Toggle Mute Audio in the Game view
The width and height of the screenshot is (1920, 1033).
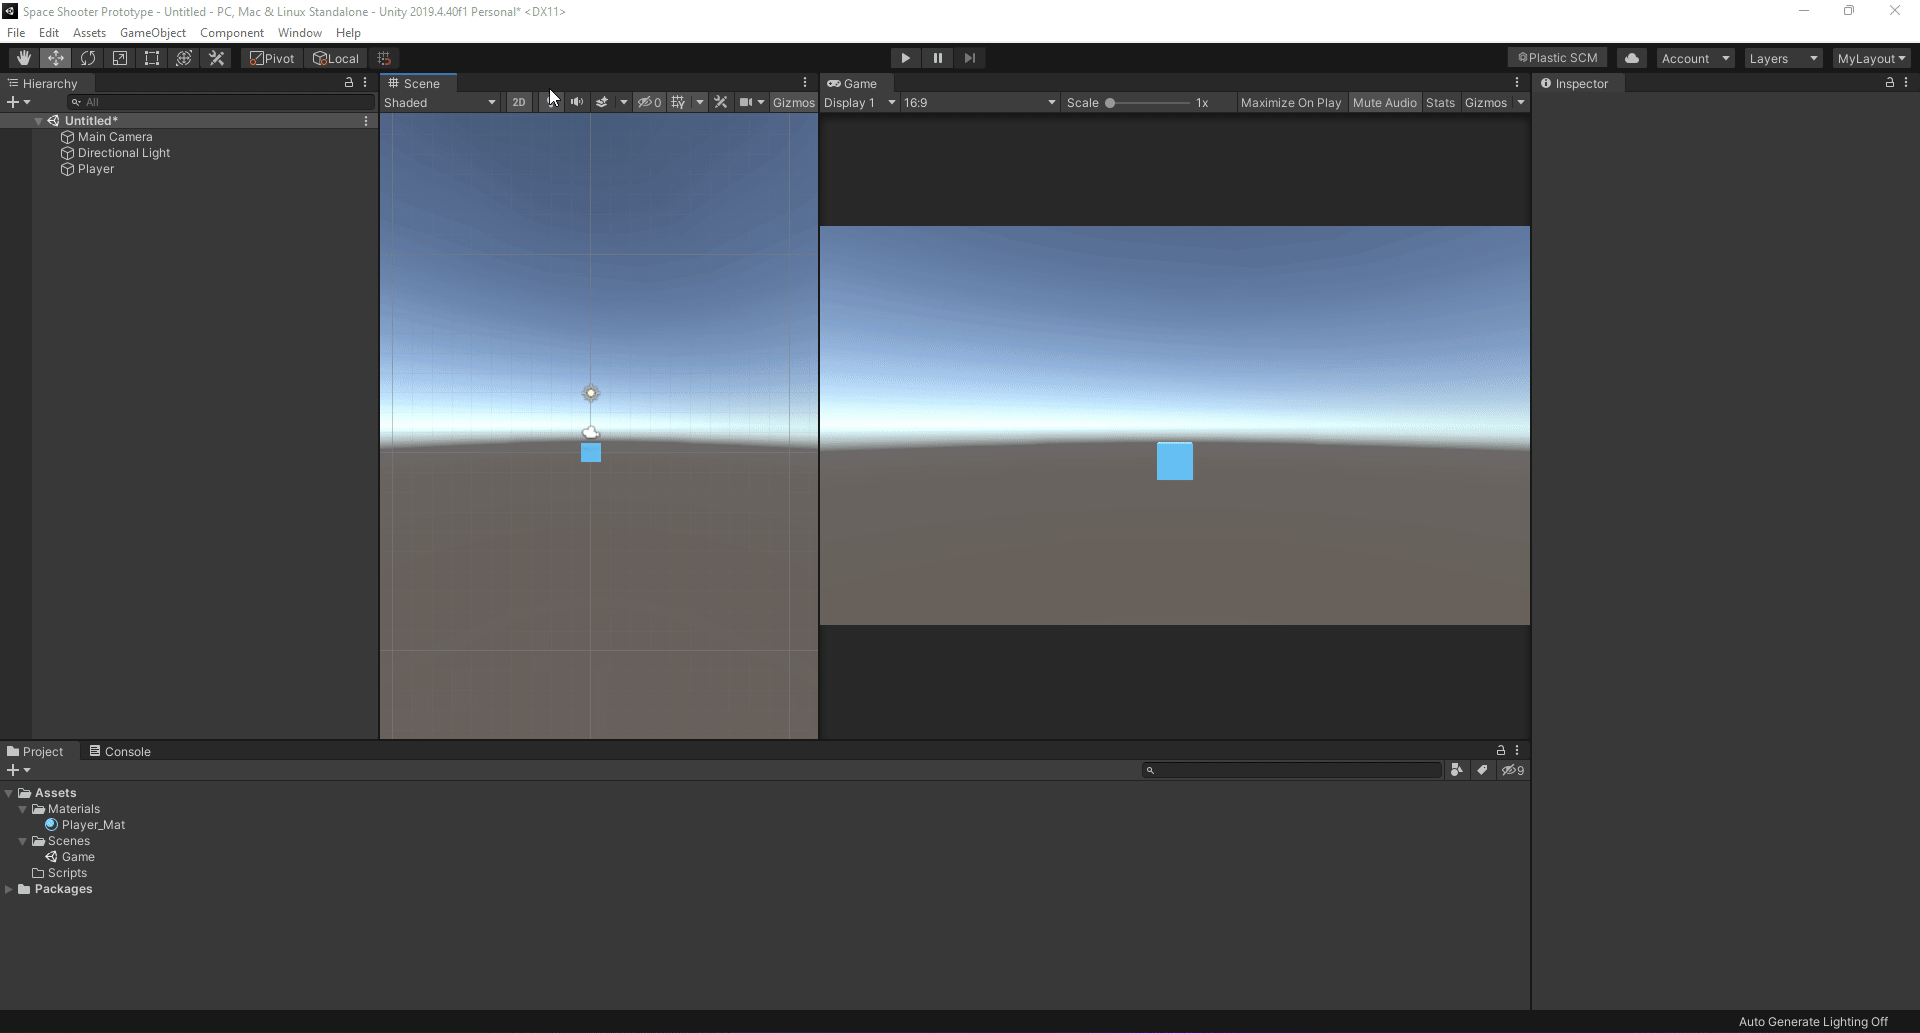click(1385, 102)
